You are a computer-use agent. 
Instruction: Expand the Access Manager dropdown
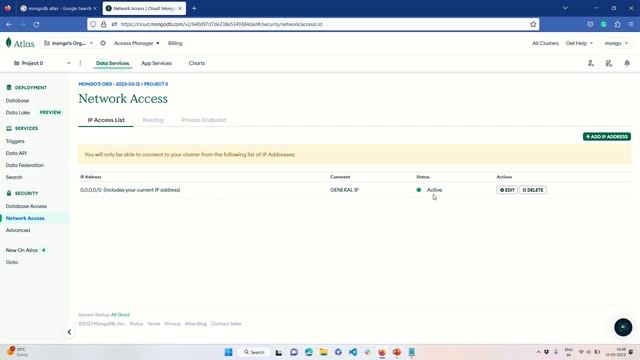coord(137,43)
